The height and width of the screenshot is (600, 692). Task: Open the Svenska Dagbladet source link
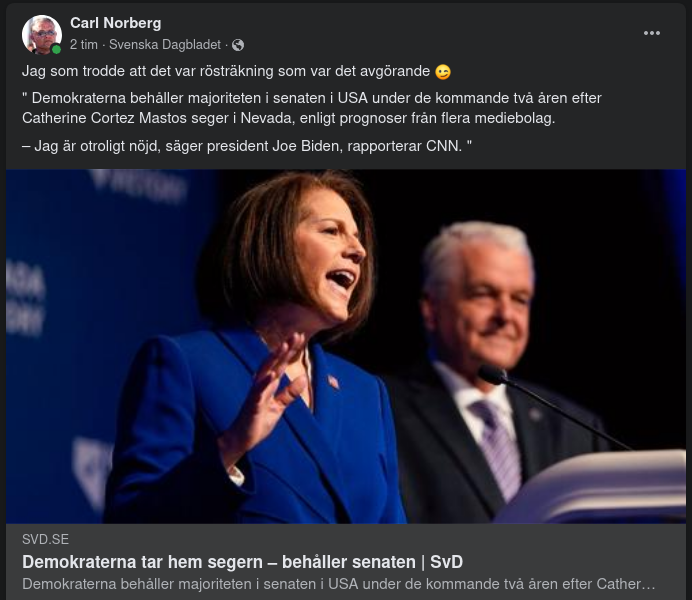click(164, 45)
